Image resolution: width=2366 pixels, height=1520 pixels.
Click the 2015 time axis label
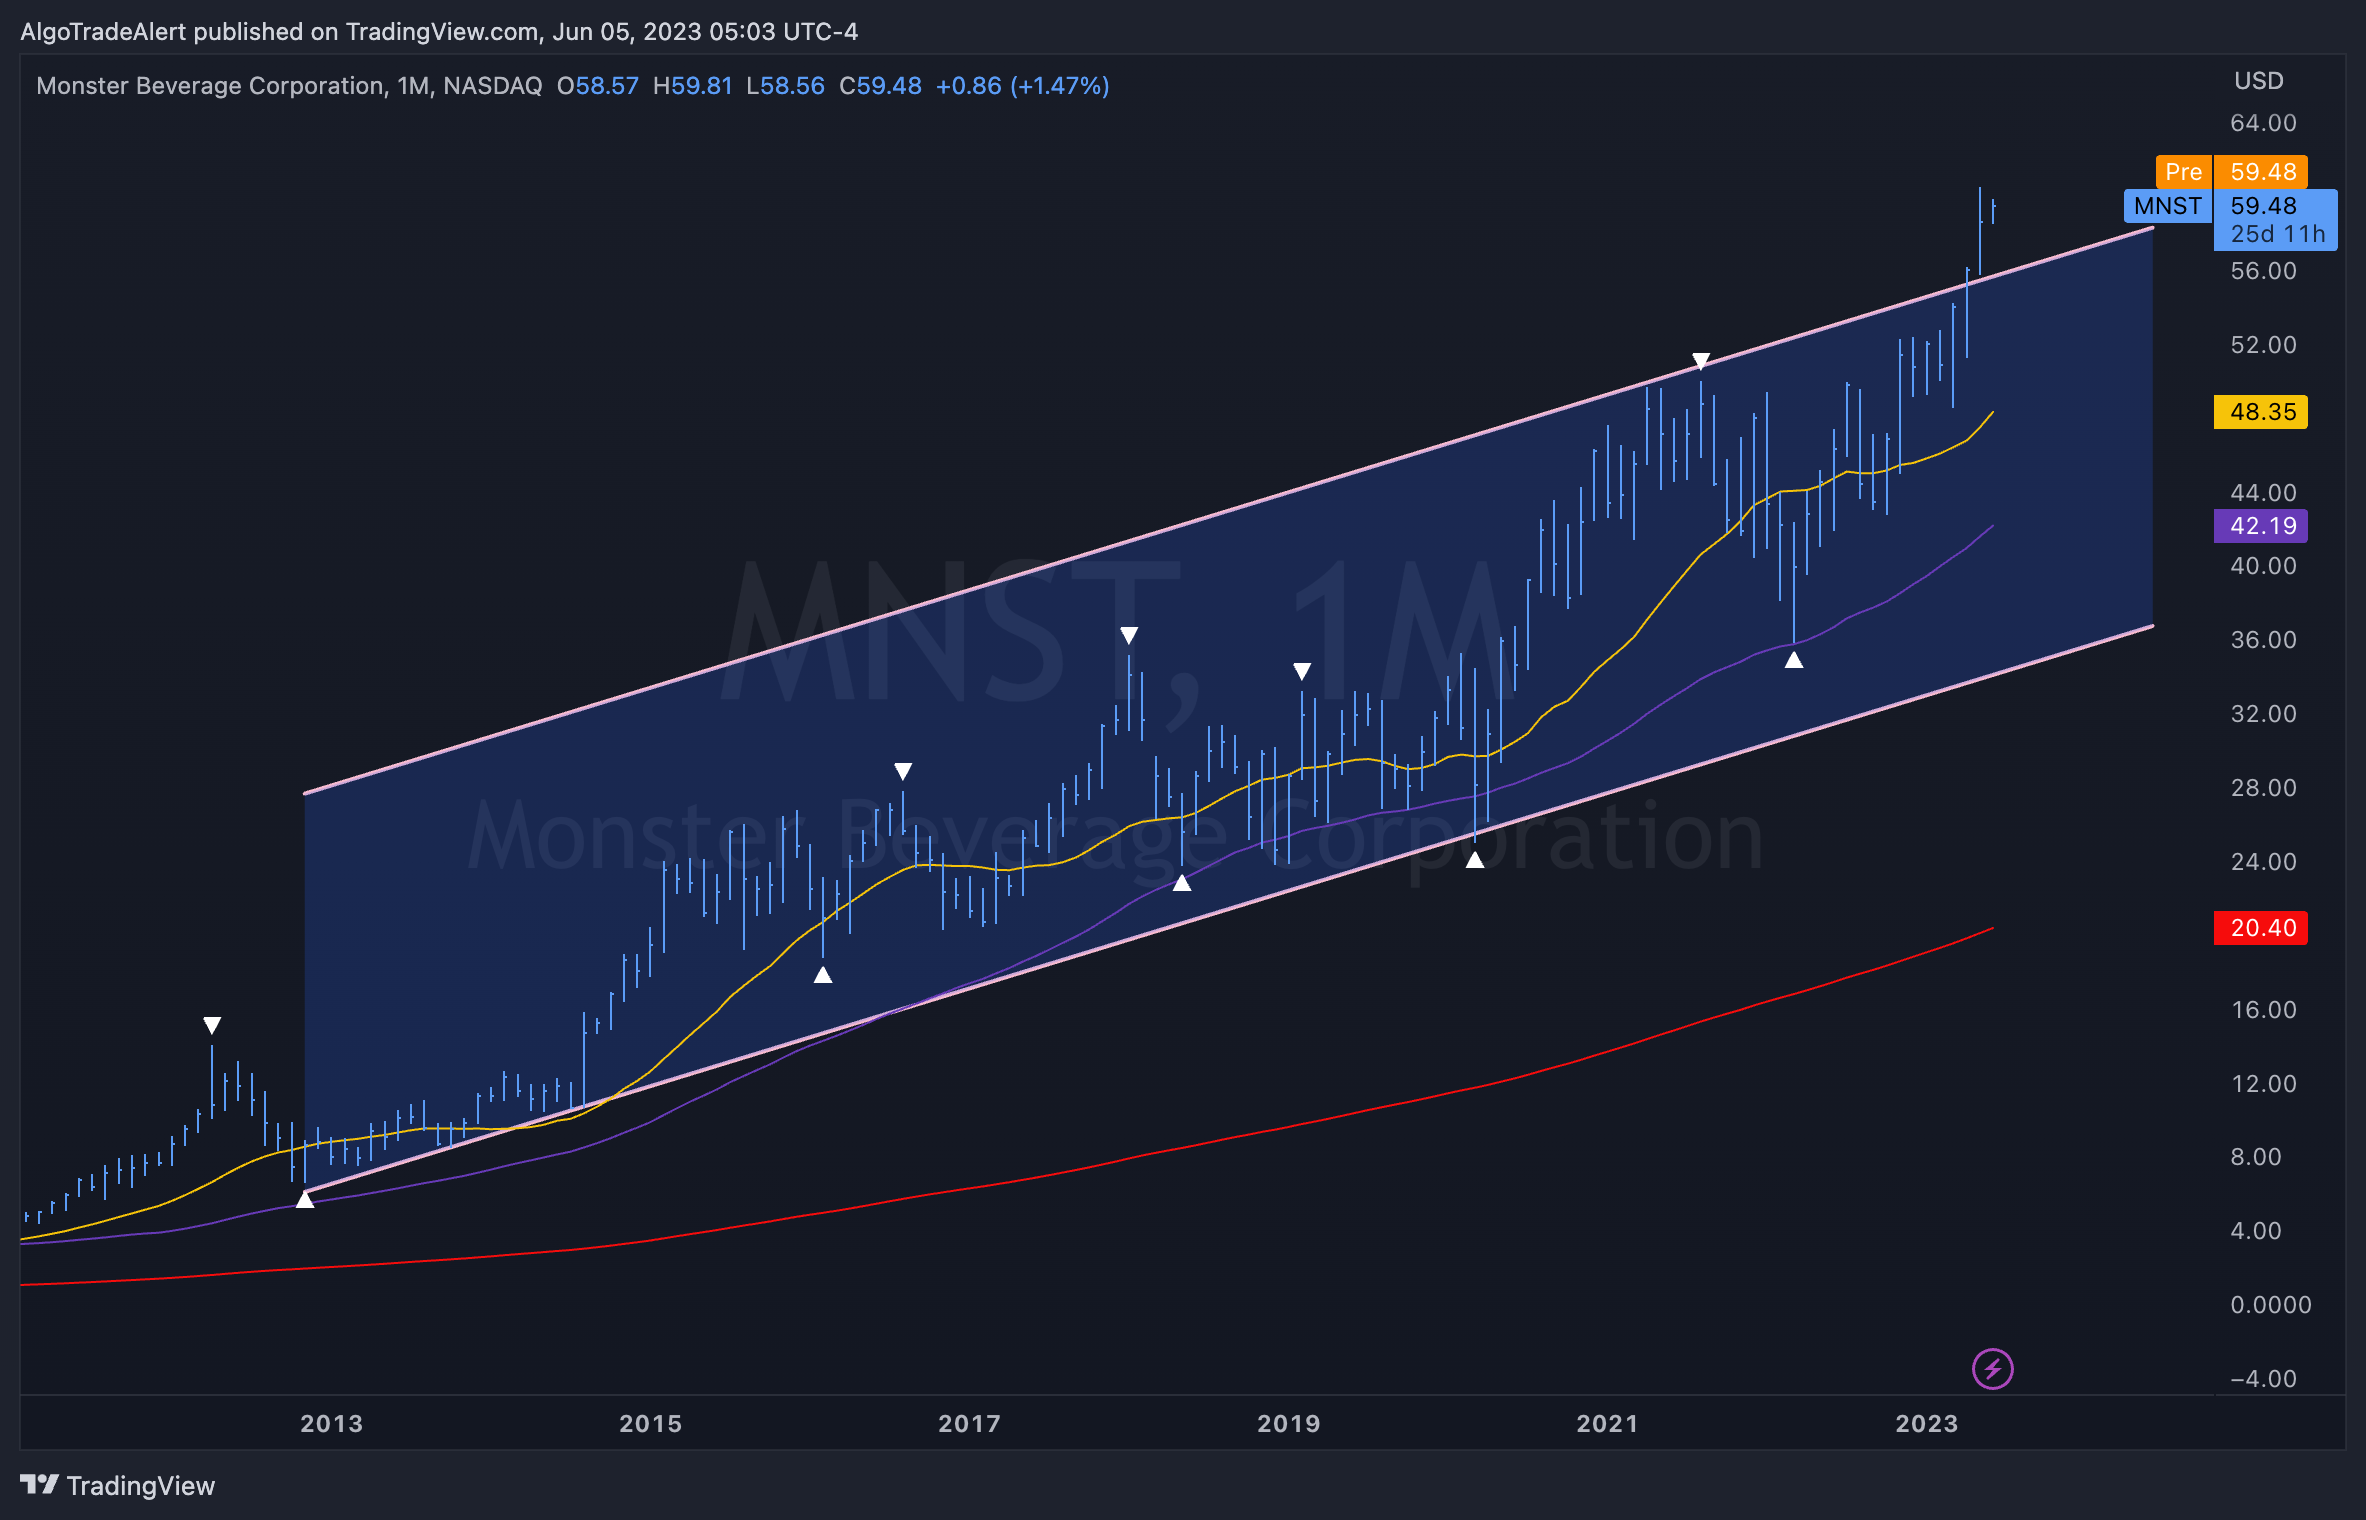(650, 1424)
